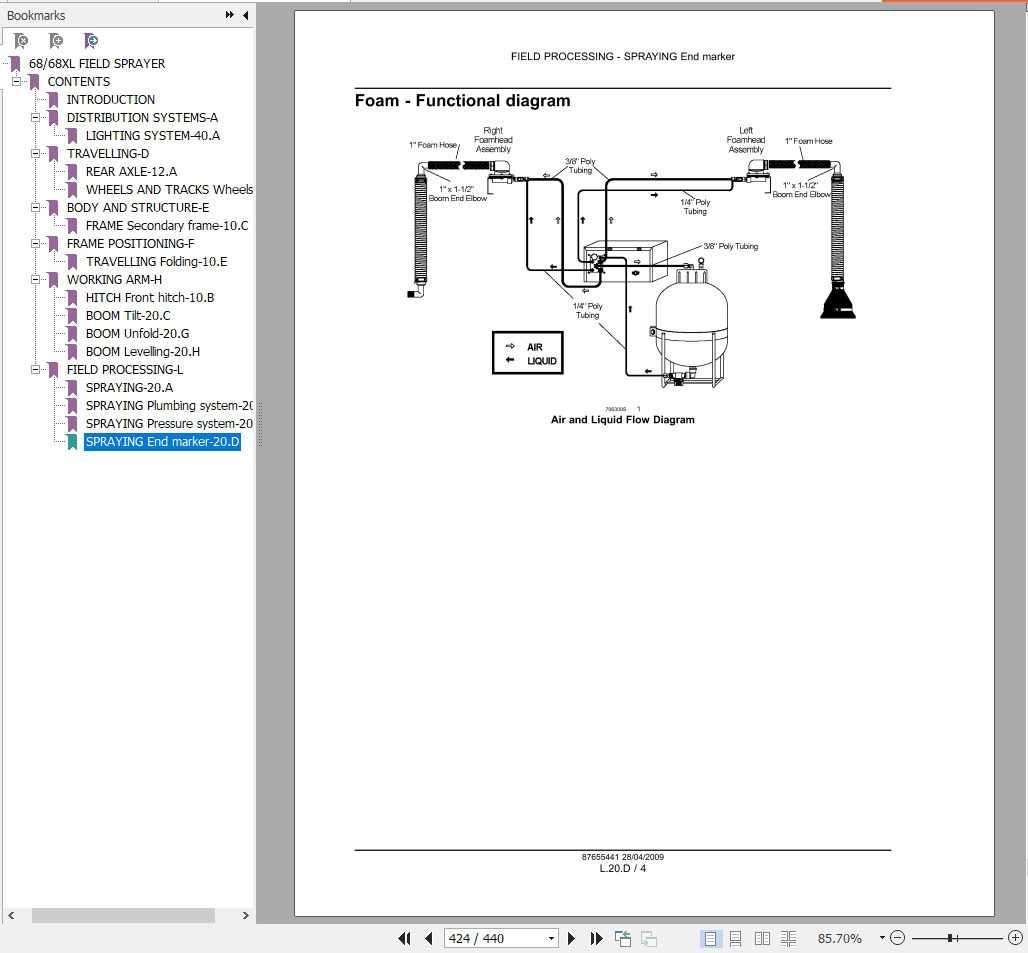
Task: Click the Bookmarks panel title
Action: [36, 15]
